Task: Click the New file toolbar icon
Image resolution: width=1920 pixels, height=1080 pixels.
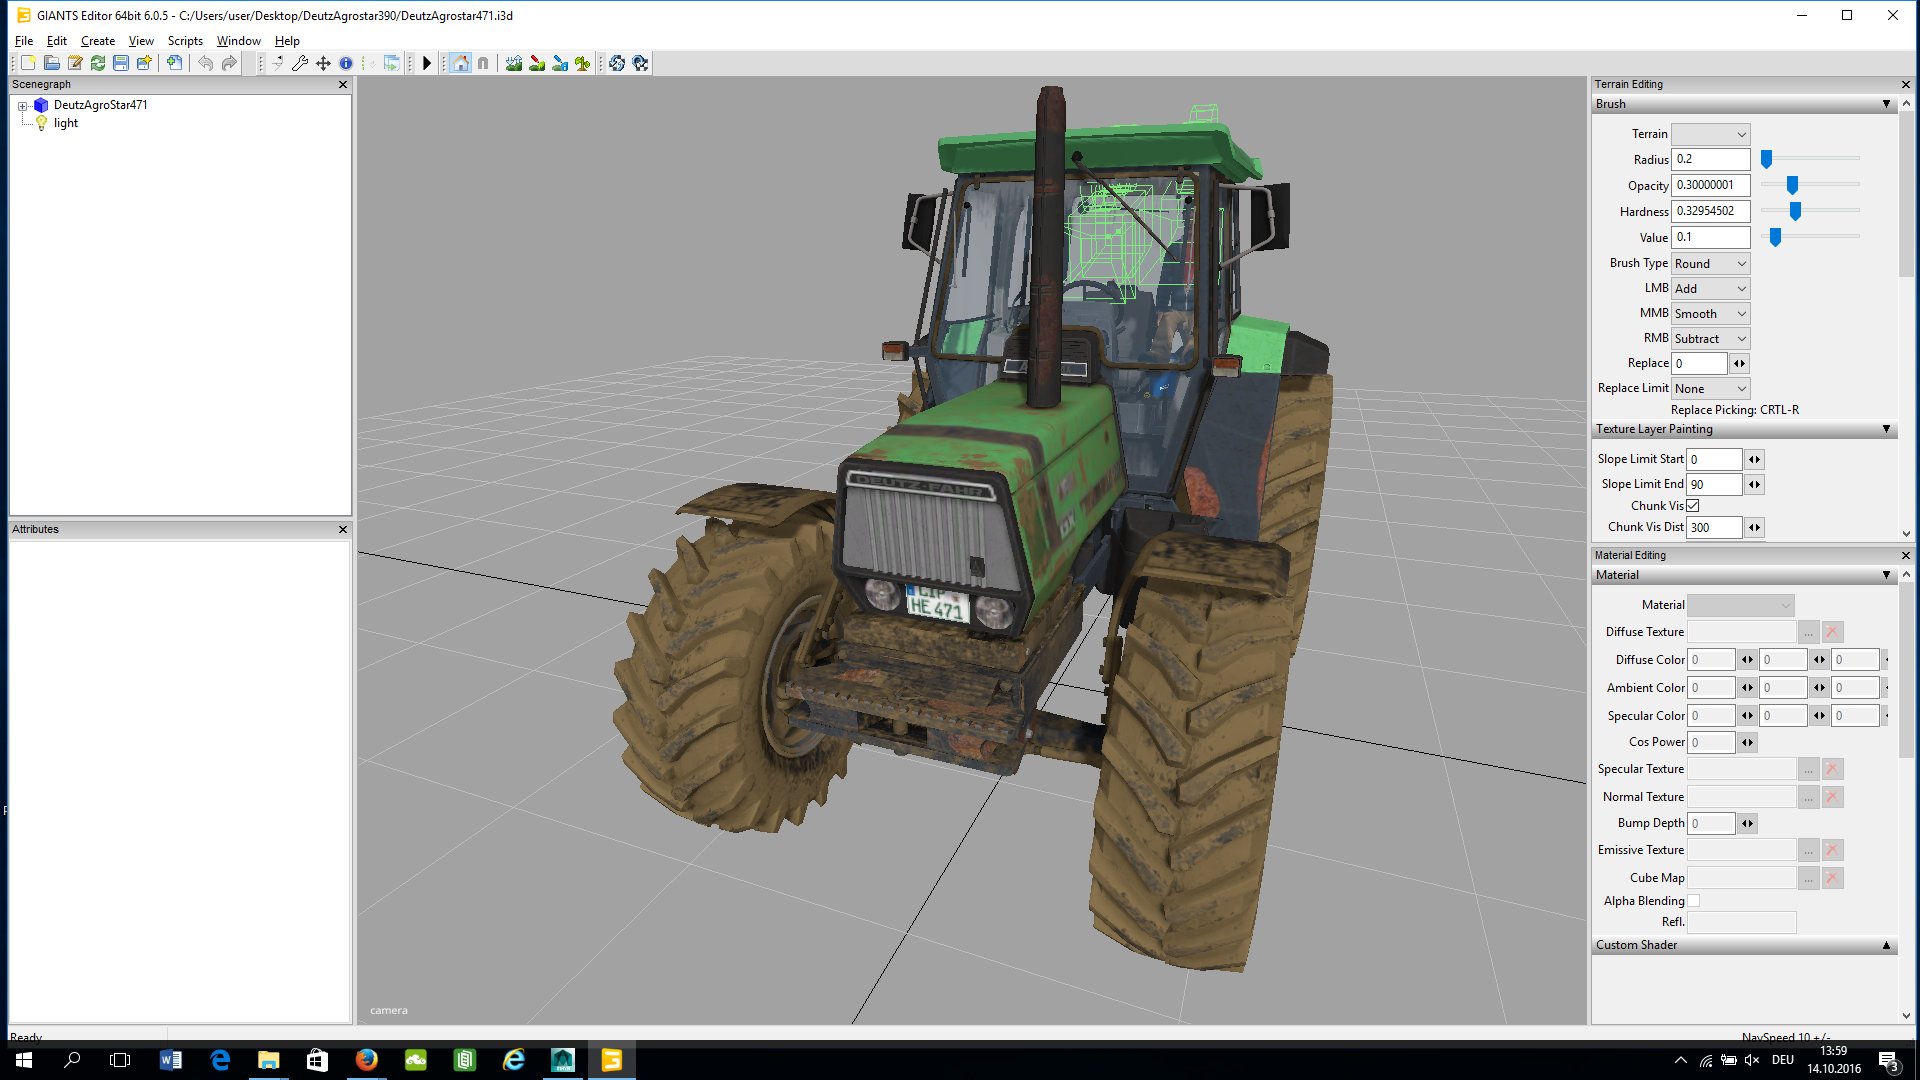Action: tap(28, 63)
